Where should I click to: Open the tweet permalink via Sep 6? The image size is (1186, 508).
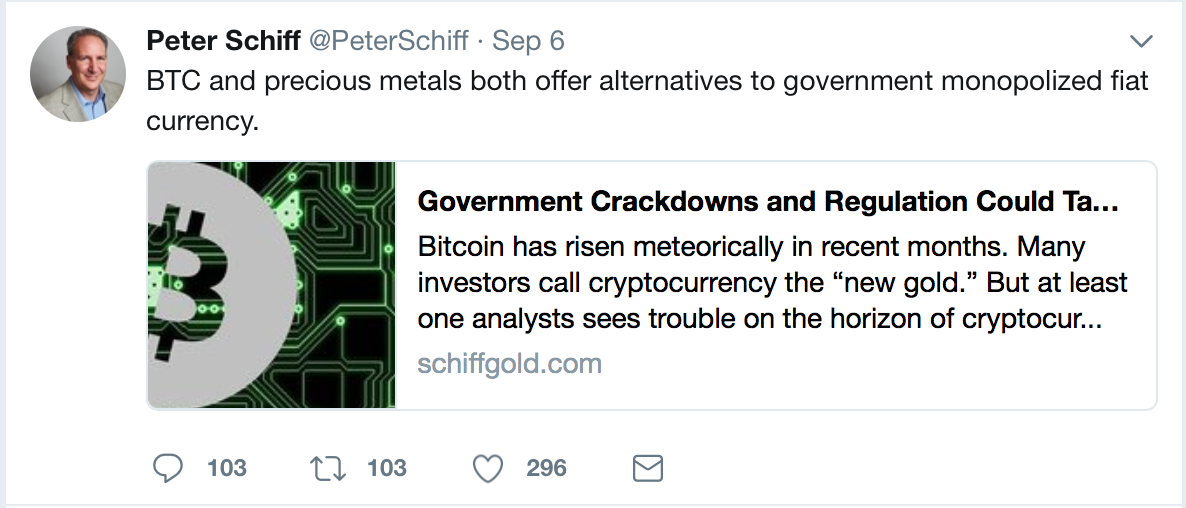[528, 40]
